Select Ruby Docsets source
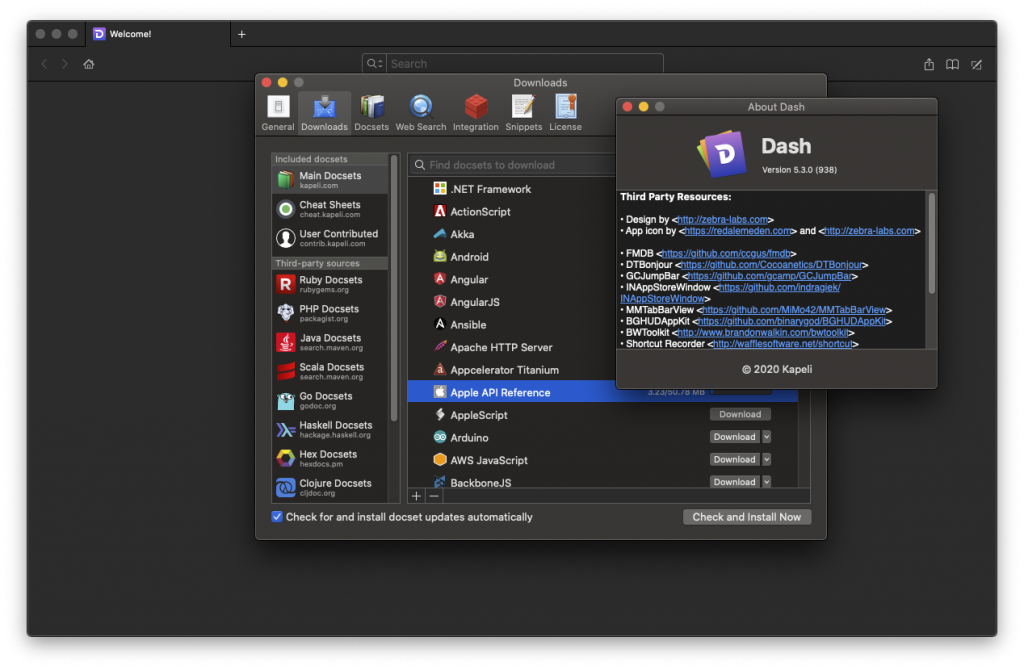The height and width of the screenshot is (670, 1024). [330, 284]
